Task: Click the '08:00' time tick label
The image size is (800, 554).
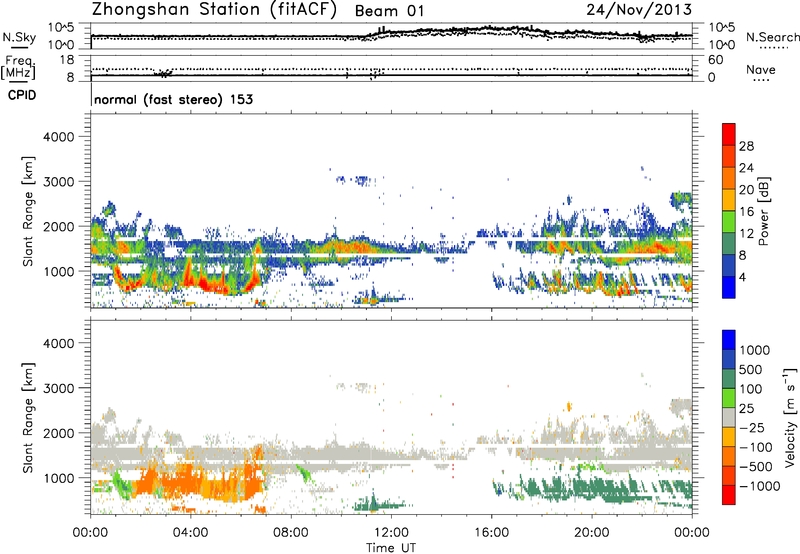Action: click(x=291, y=533)
